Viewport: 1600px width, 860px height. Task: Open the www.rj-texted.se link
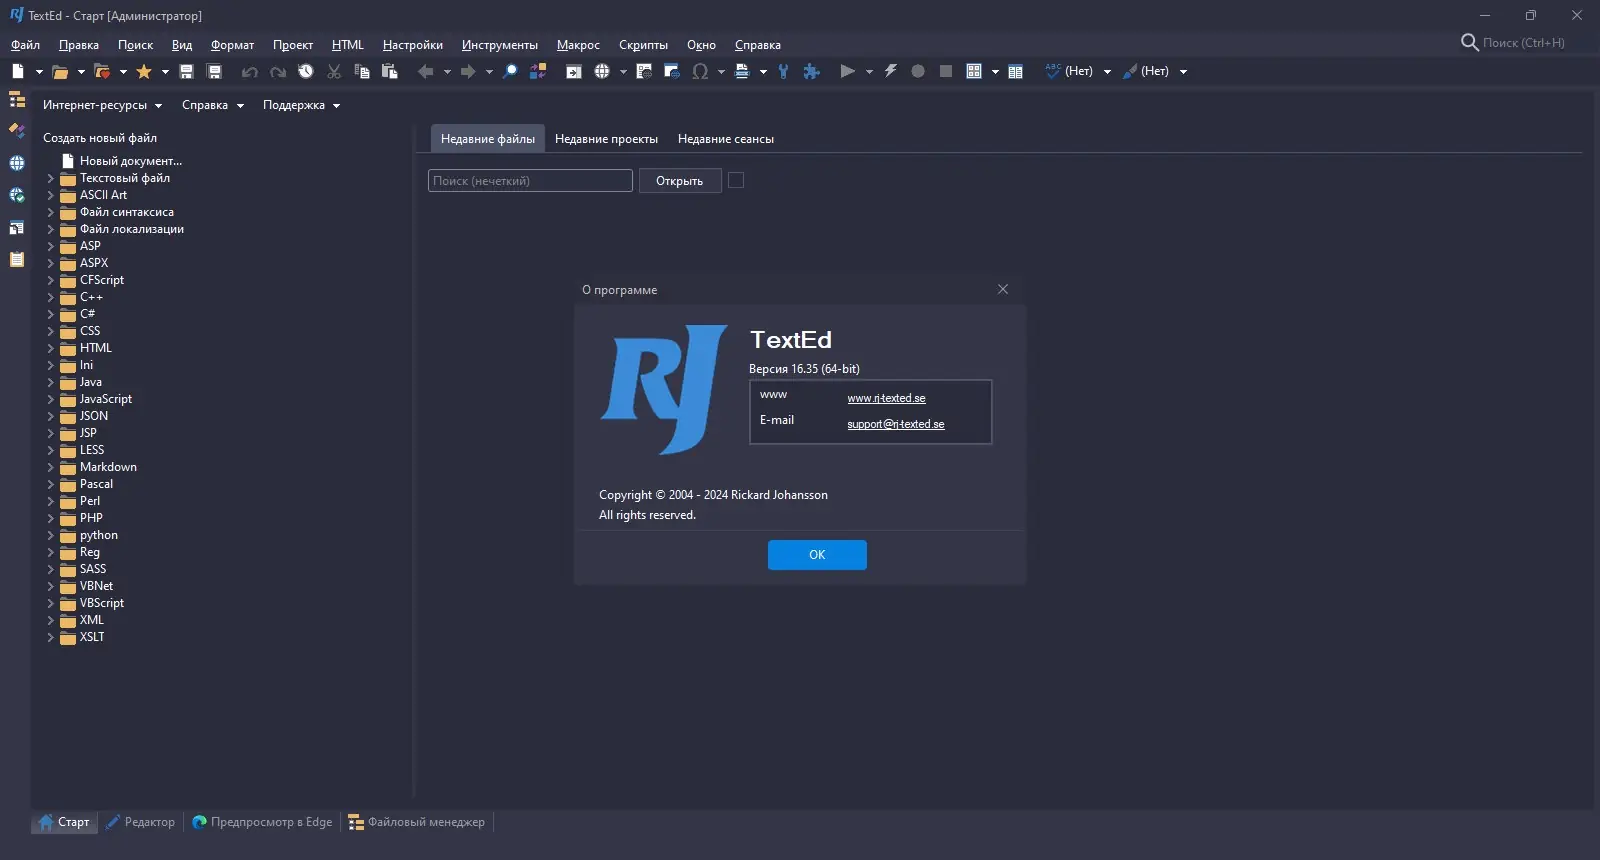pyautogui.click(x=887, y=398)
